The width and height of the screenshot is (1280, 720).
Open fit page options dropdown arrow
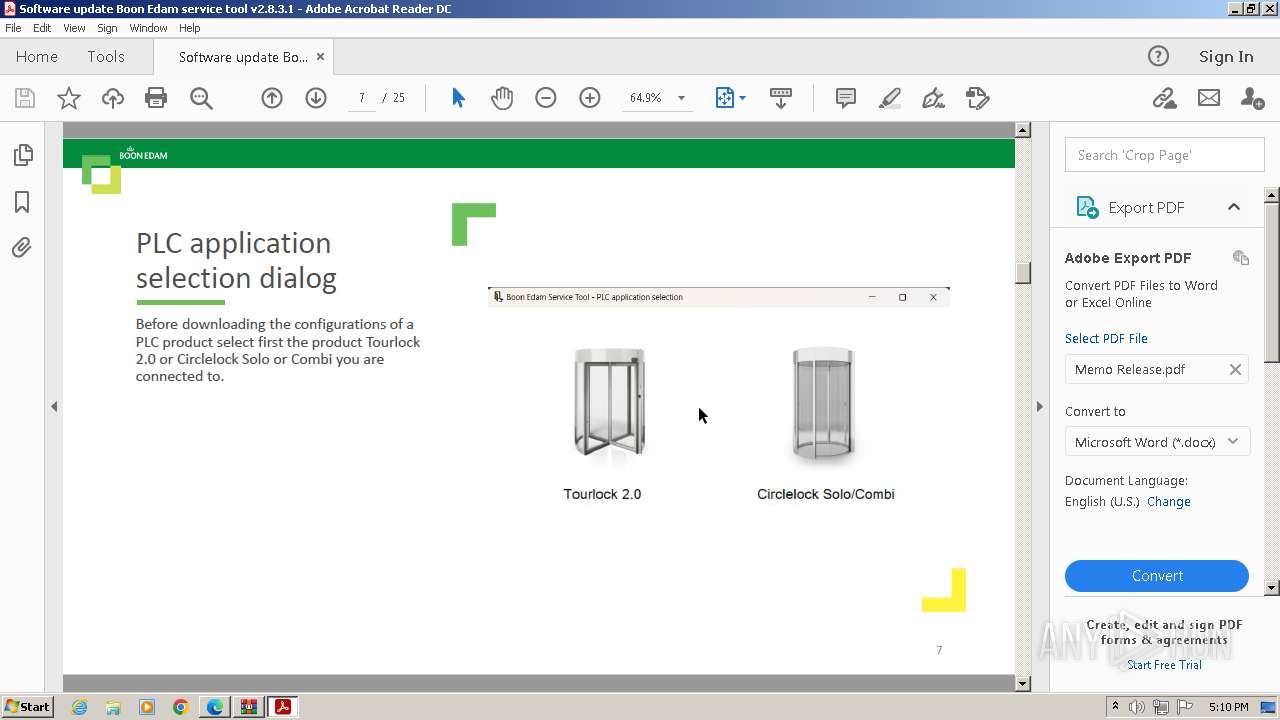pos(742,98)
